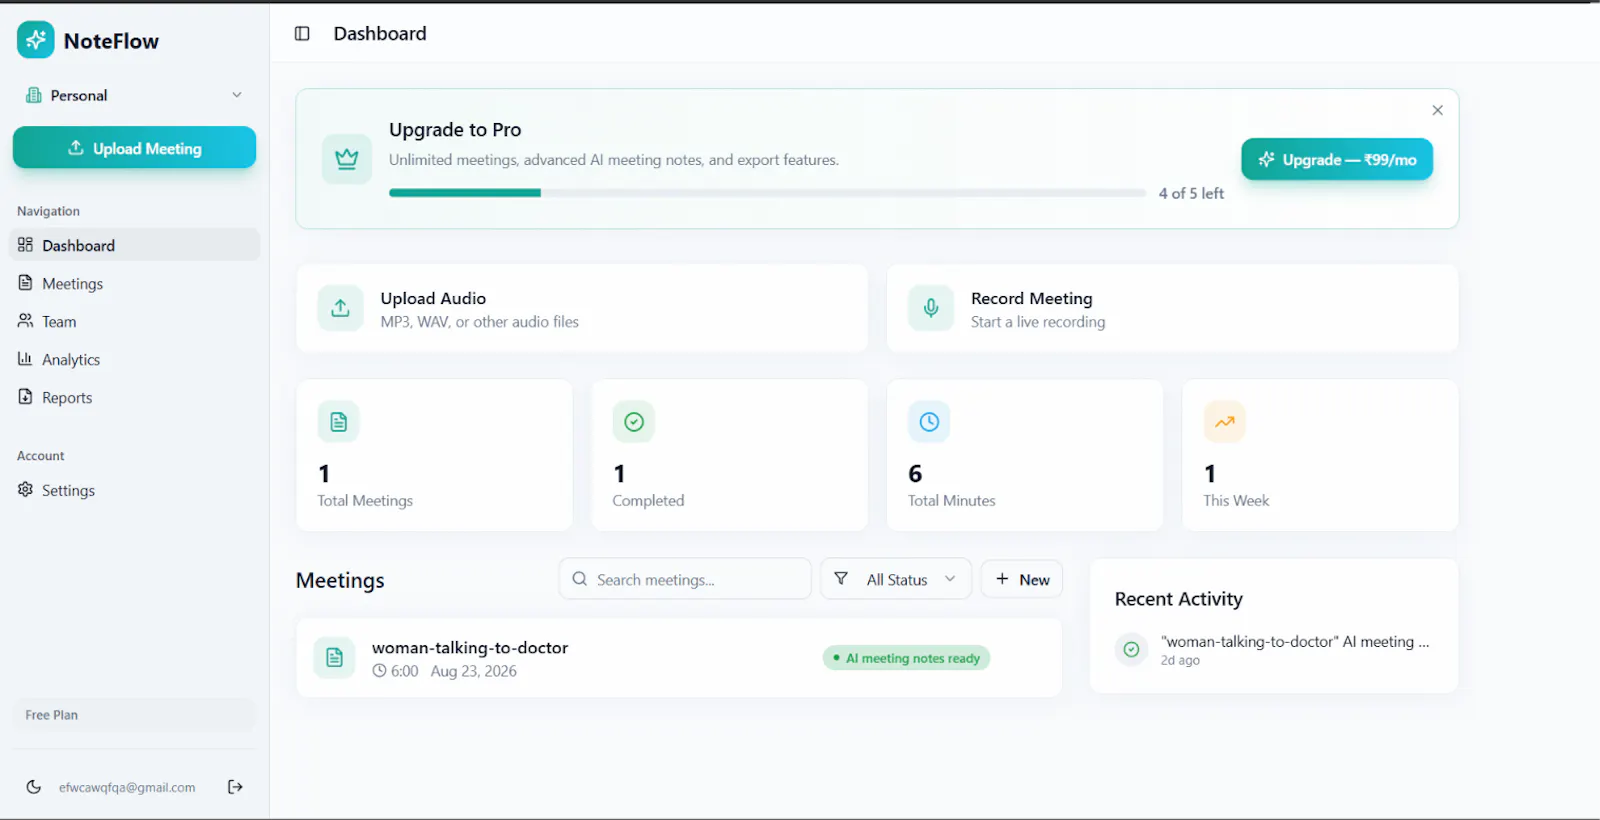The image size is (1600, 820).
Task: Click the This Week trending arrow icon
Action: coord(1224,422)
